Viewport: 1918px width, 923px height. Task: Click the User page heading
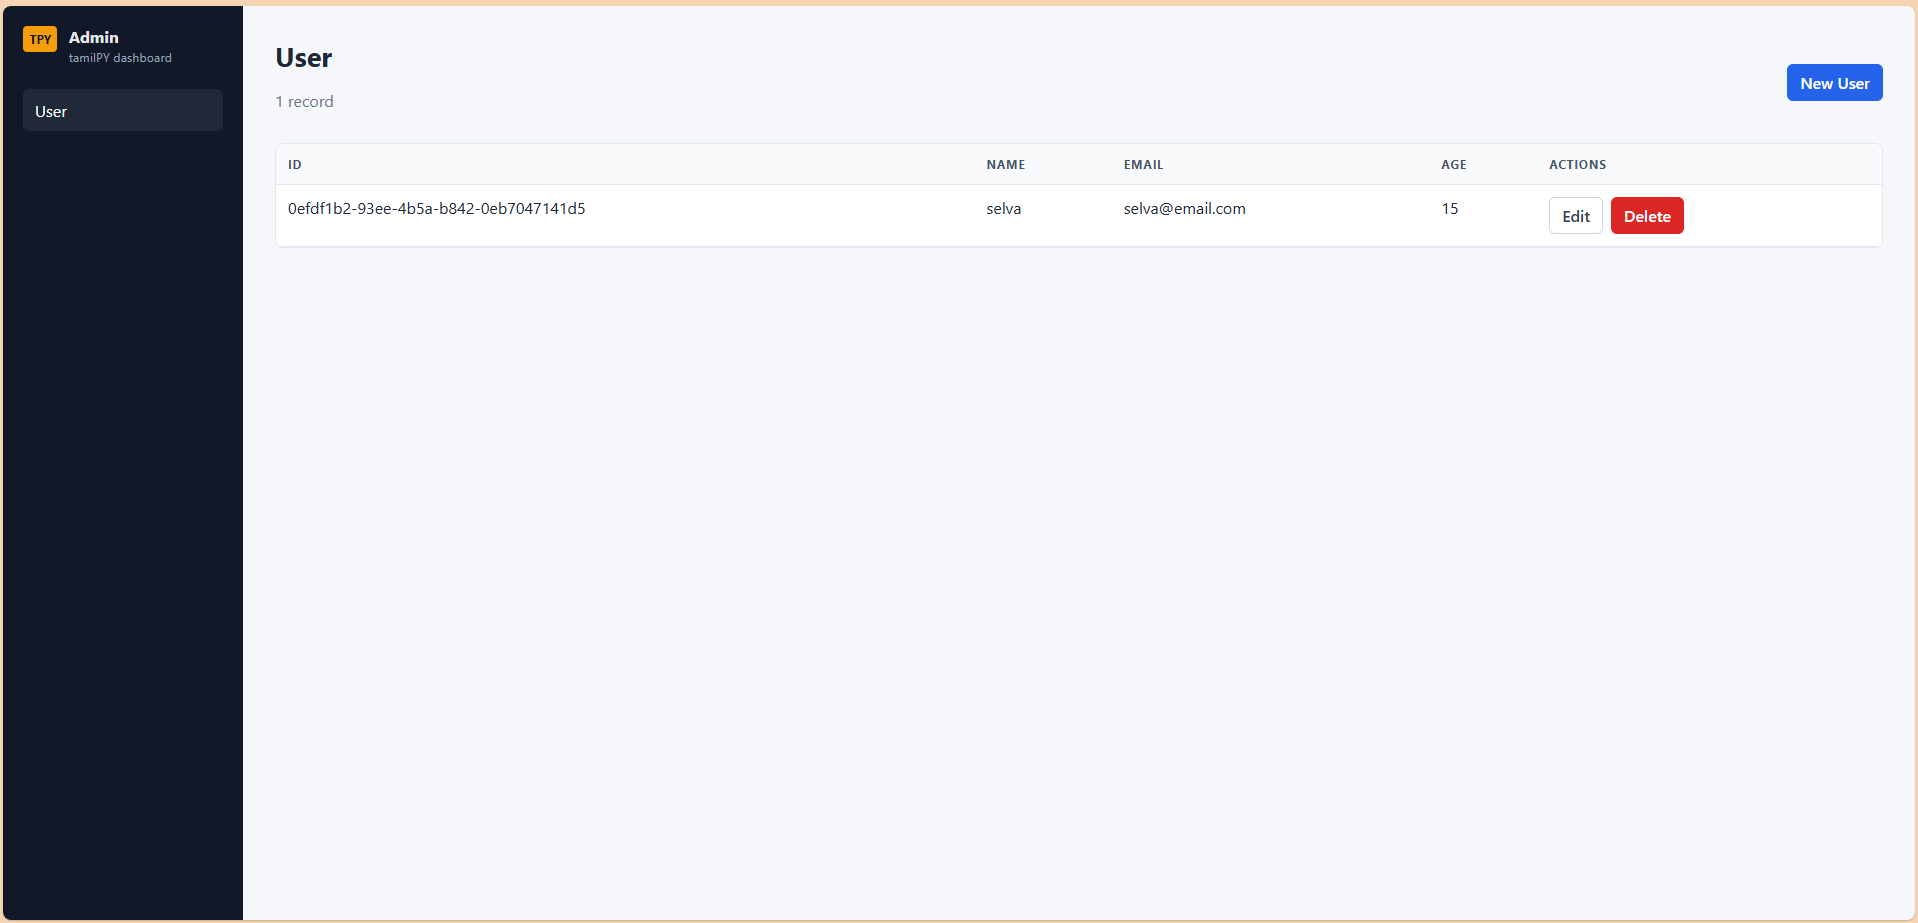point(303,58)
